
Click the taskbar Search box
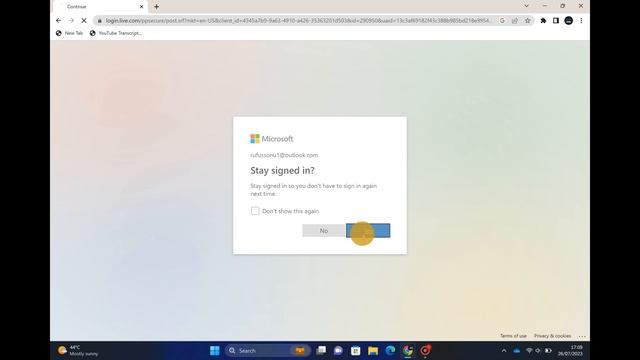(267, 351)
